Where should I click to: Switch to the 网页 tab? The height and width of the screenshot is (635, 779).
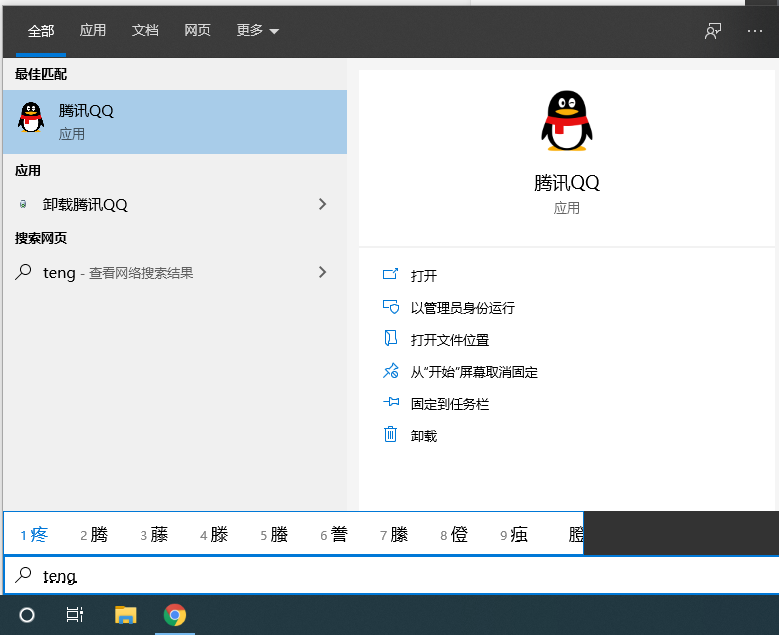click(197, 31)
